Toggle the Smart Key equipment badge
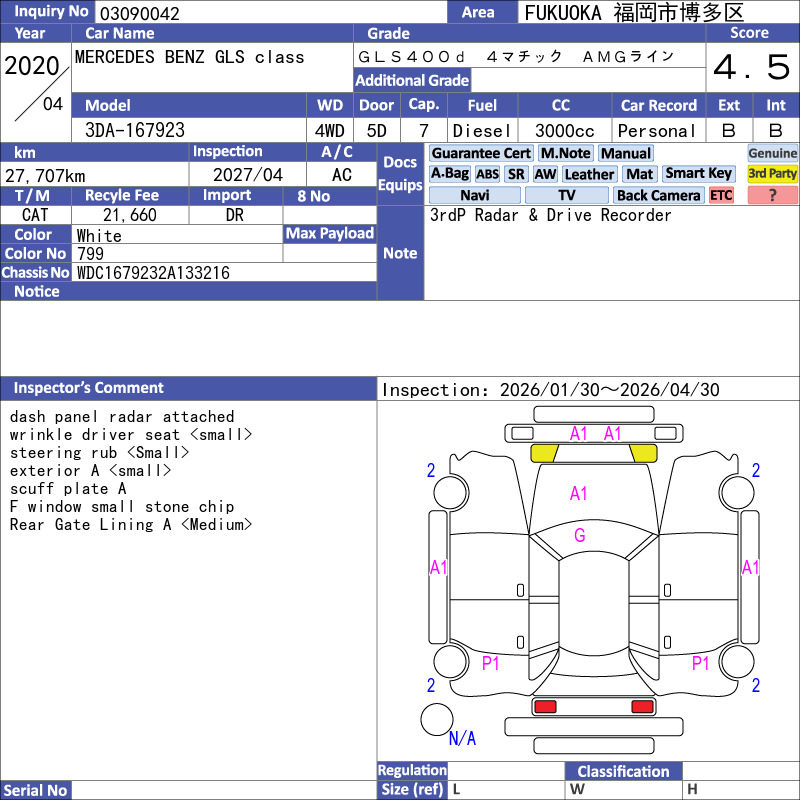Image resolution: width=800 pixels, height=800 pixels. (x=698, y=174)
